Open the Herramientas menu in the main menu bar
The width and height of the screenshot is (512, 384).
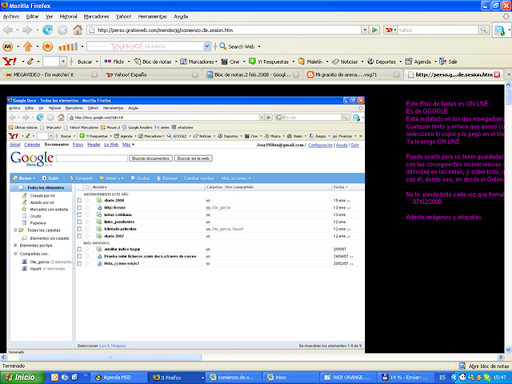[152, 16]
